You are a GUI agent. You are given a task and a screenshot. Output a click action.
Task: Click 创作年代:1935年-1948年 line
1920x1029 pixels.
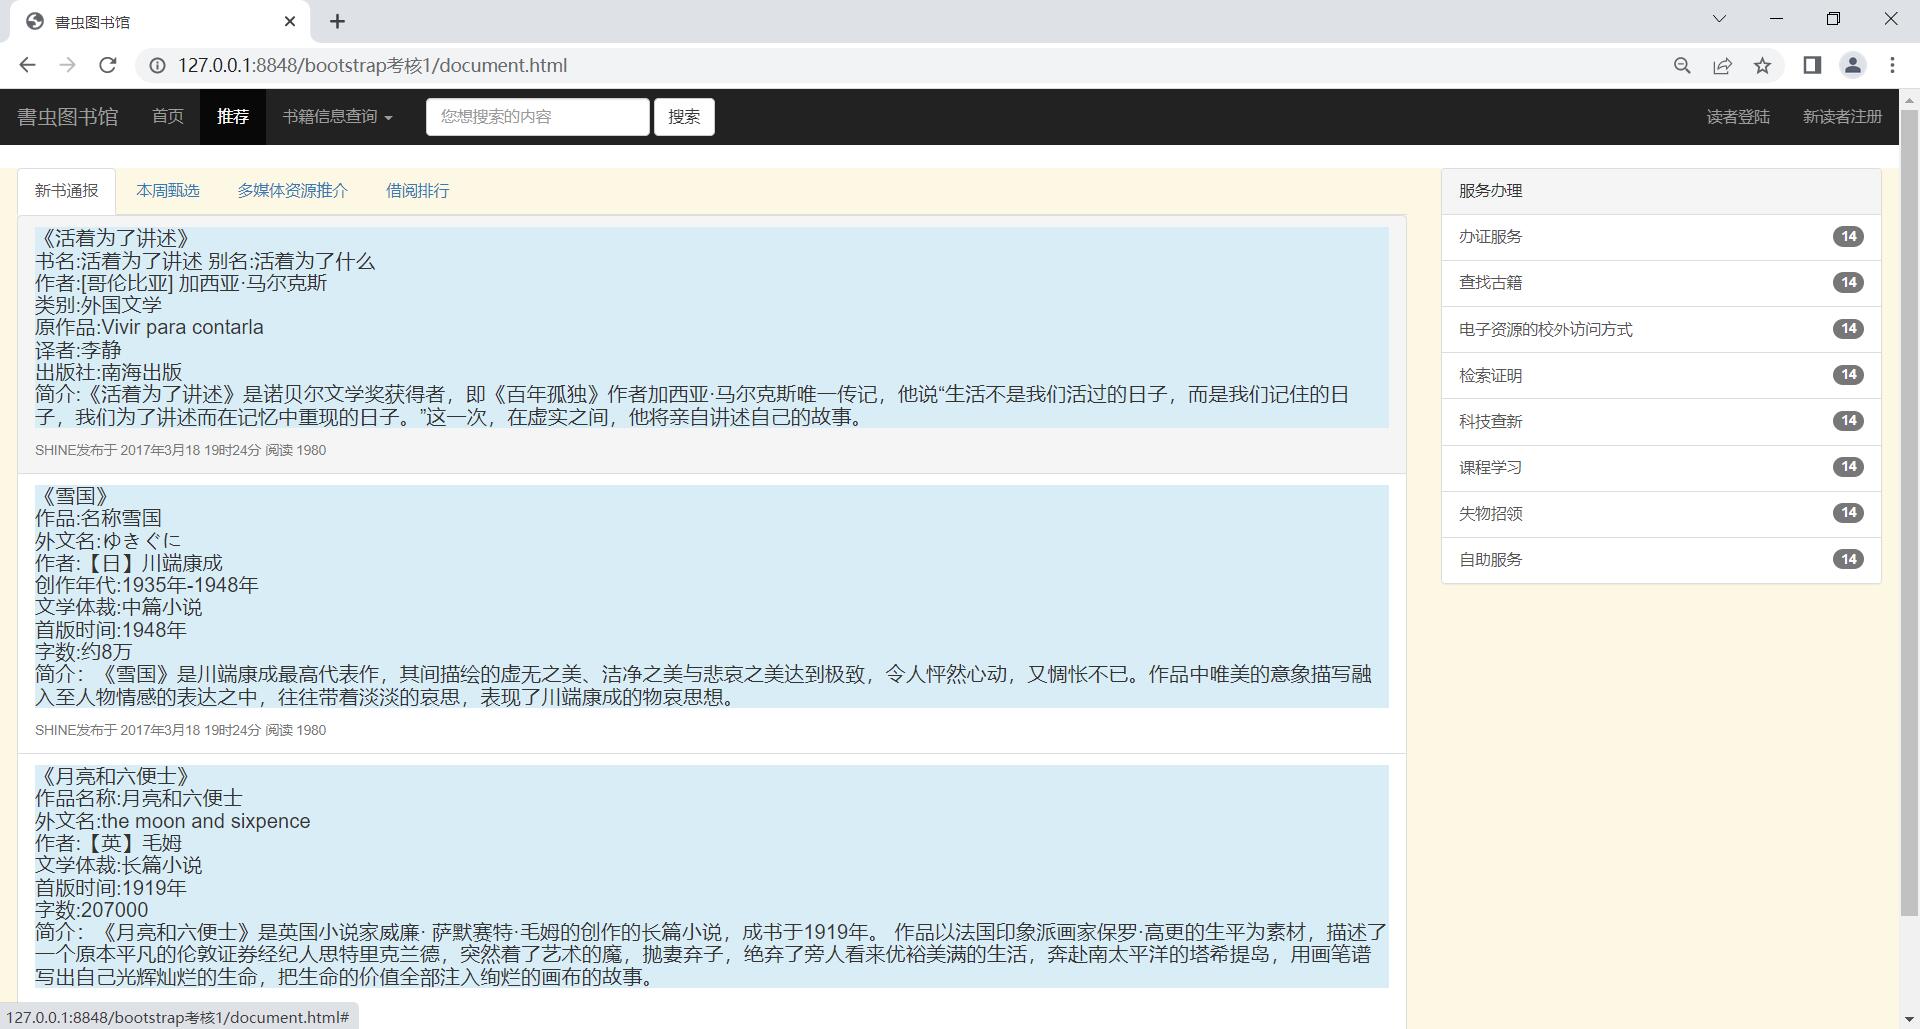[147, 585]
